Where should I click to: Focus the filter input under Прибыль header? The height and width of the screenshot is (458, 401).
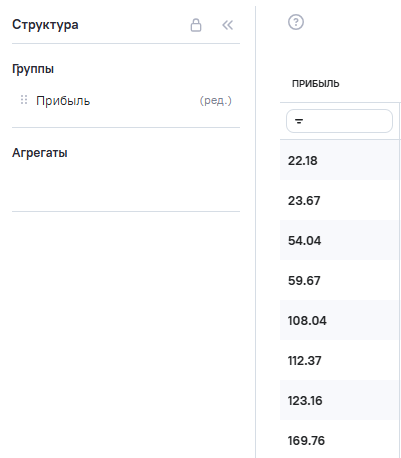(x=339, y=121)
